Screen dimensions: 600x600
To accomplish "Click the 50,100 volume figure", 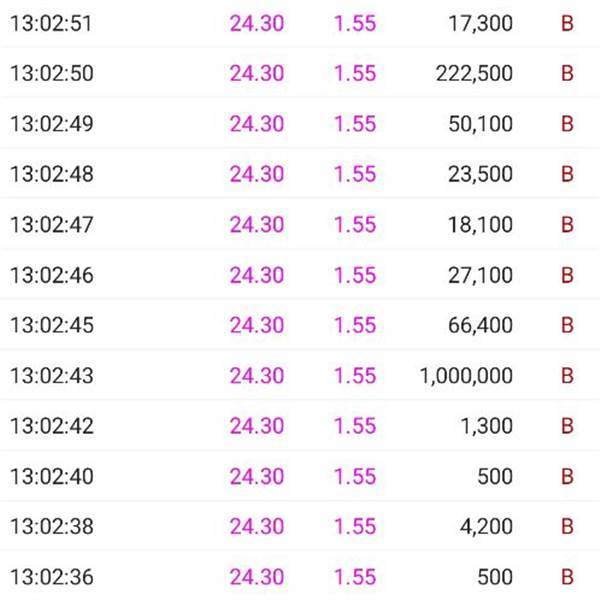I will click(x=480, y=124).
